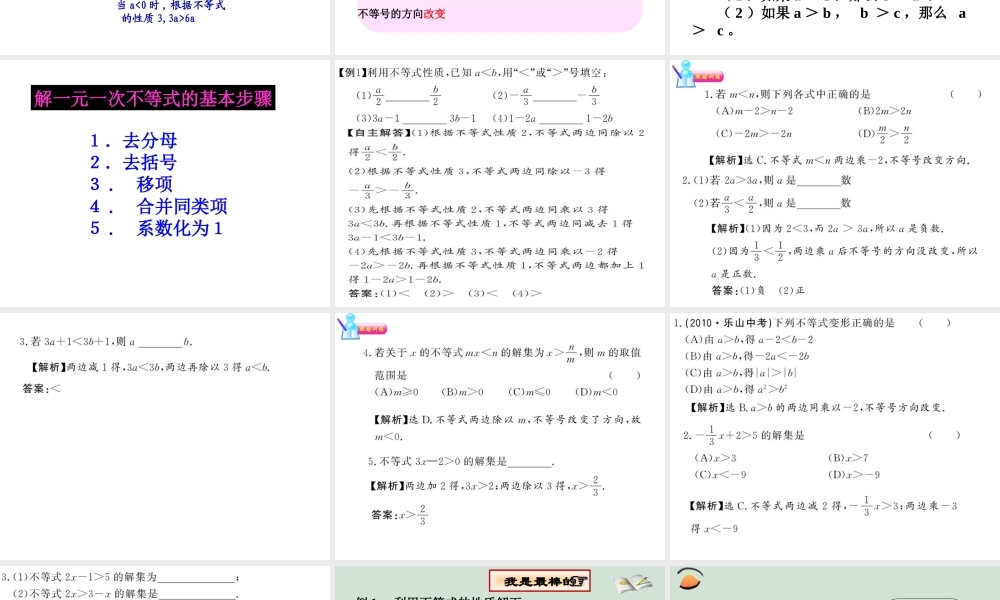Click the orange eye-shaped icon on the bottom right slide
This screenshot has width=1000, height=600.
(690, 579)
